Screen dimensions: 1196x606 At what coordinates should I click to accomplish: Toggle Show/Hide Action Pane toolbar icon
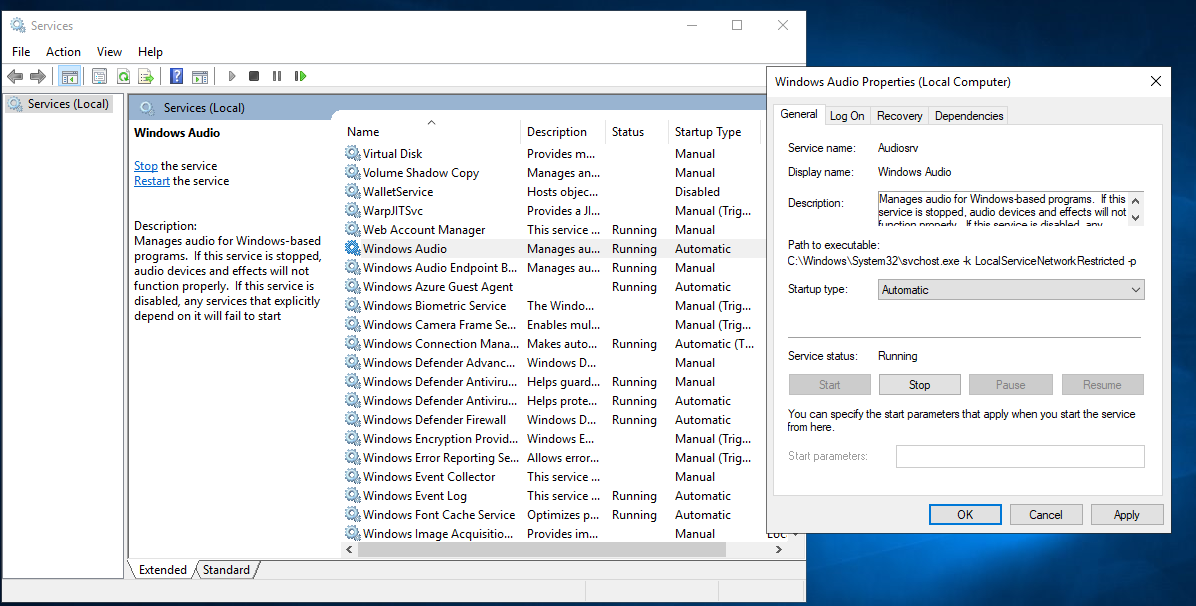(x=200, y=76)
